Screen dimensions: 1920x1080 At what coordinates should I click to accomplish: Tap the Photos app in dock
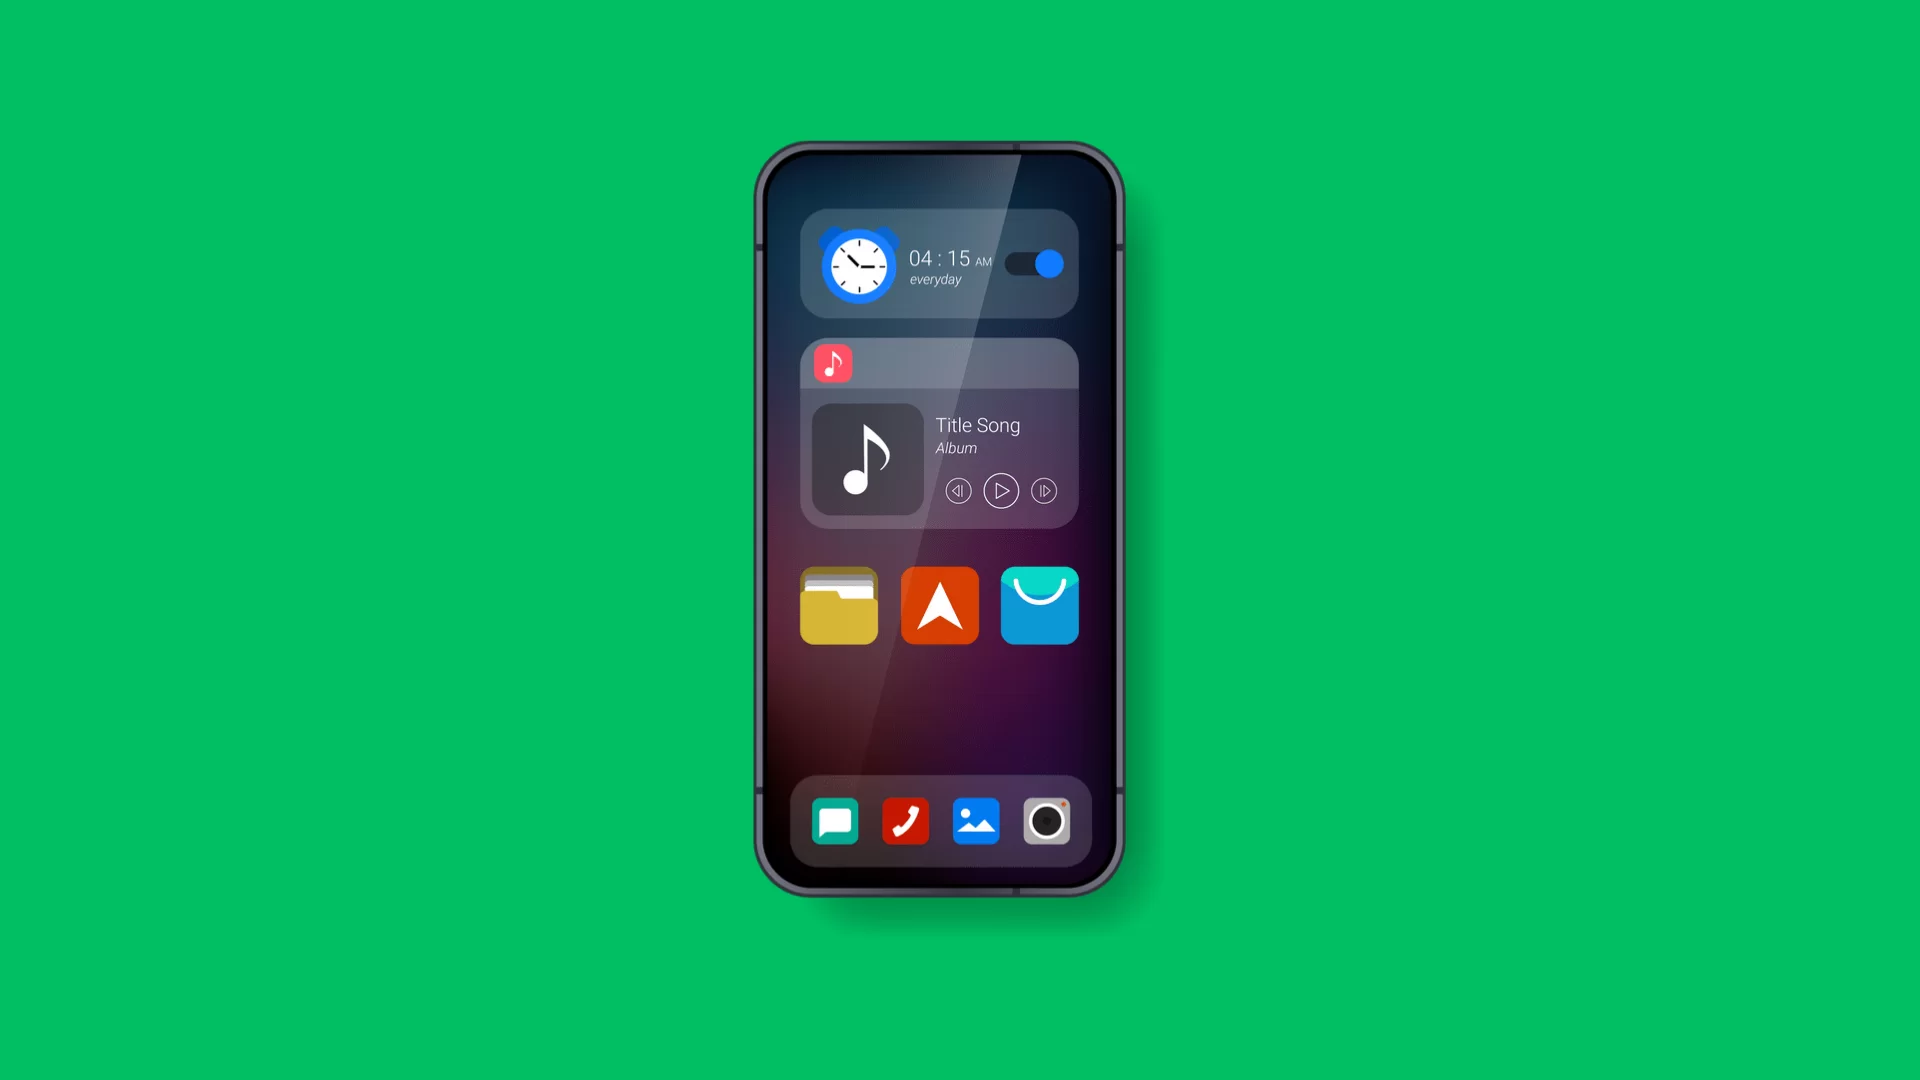point(975,822)
